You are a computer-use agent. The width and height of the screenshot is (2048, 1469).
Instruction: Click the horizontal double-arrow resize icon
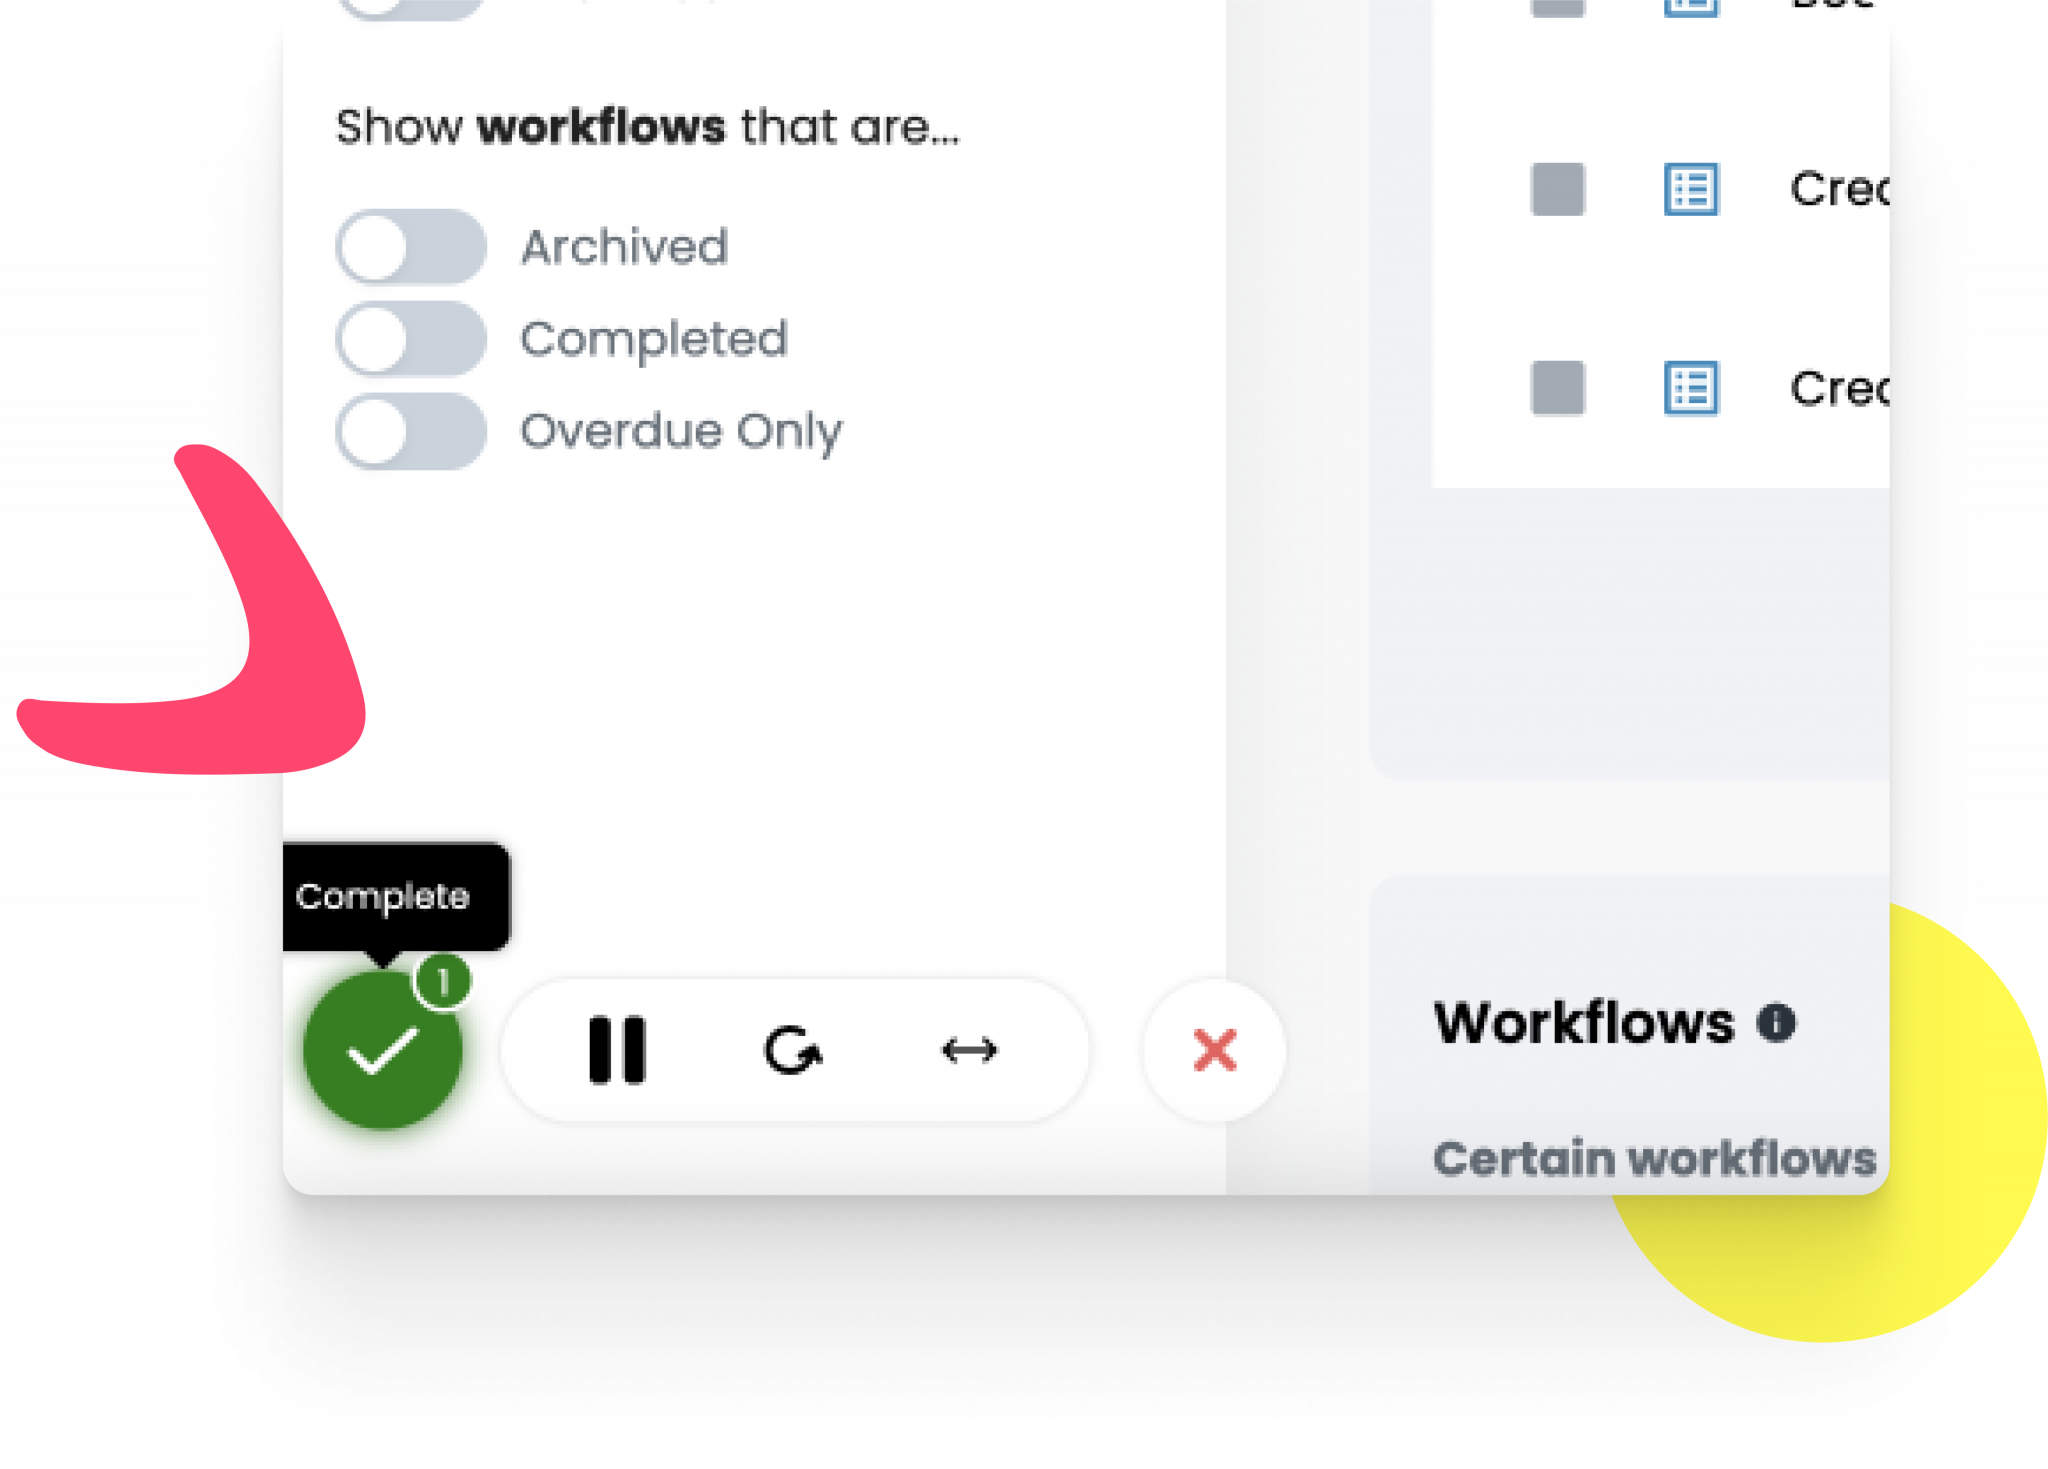[969, 1051]
